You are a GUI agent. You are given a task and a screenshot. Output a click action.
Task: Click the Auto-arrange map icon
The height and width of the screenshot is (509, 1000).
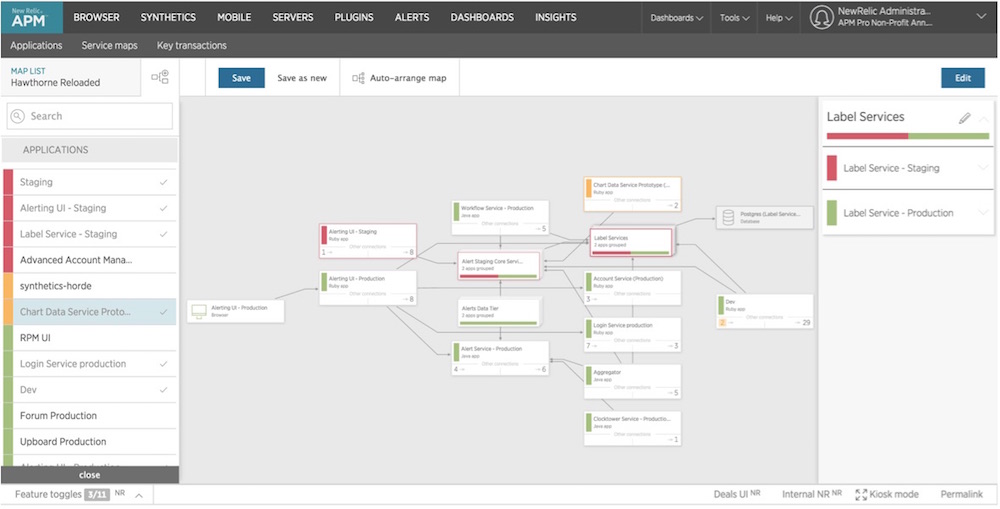pyautogui.click(x=358, y=78)
